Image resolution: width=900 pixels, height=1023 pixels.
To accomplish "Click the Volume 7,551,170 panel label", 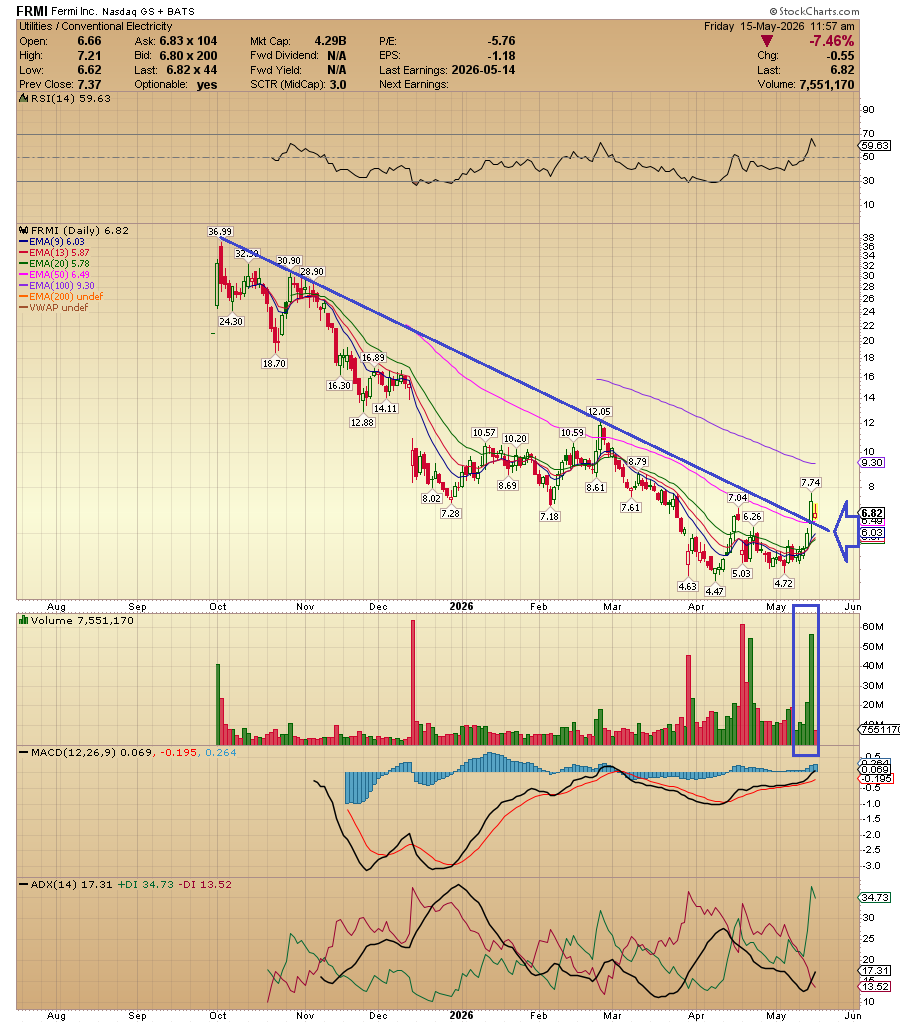I will pyautogui.click(x=76, y=620).
